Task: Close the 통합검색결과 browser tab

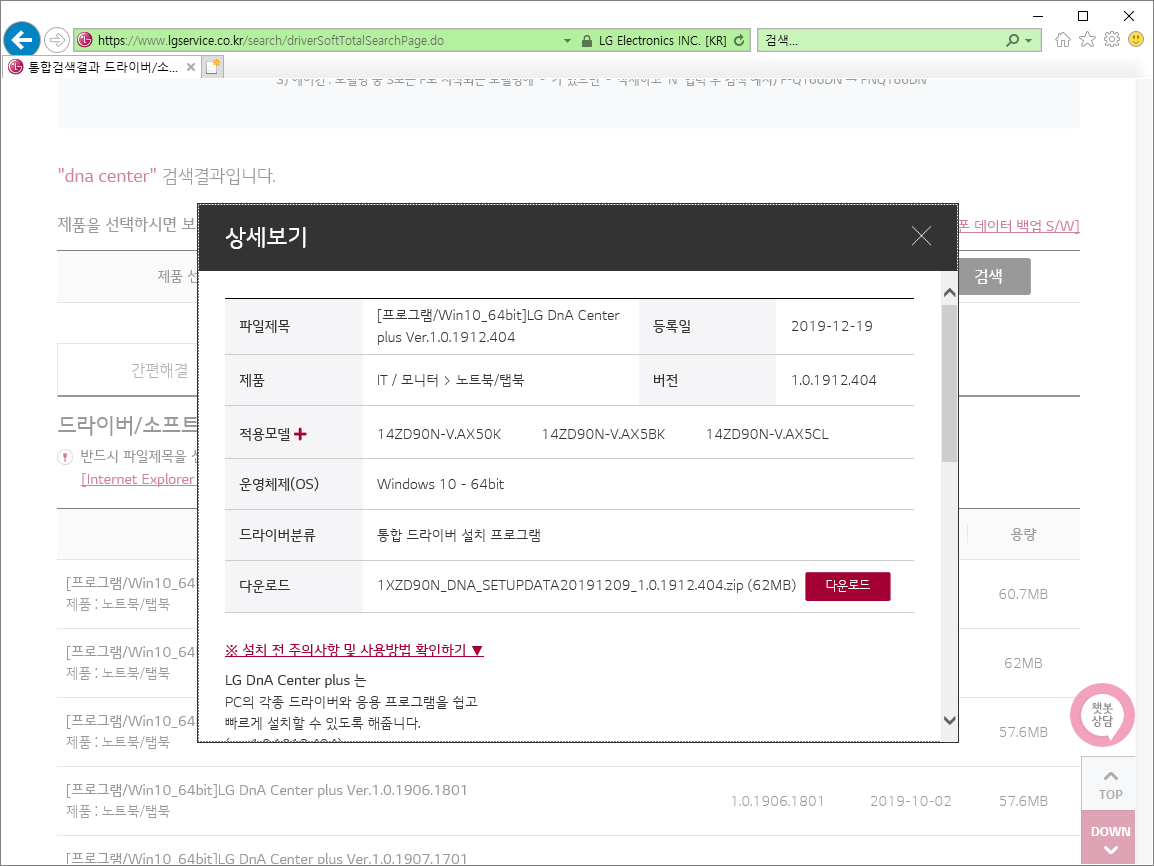Action: [x=191, y=67]
